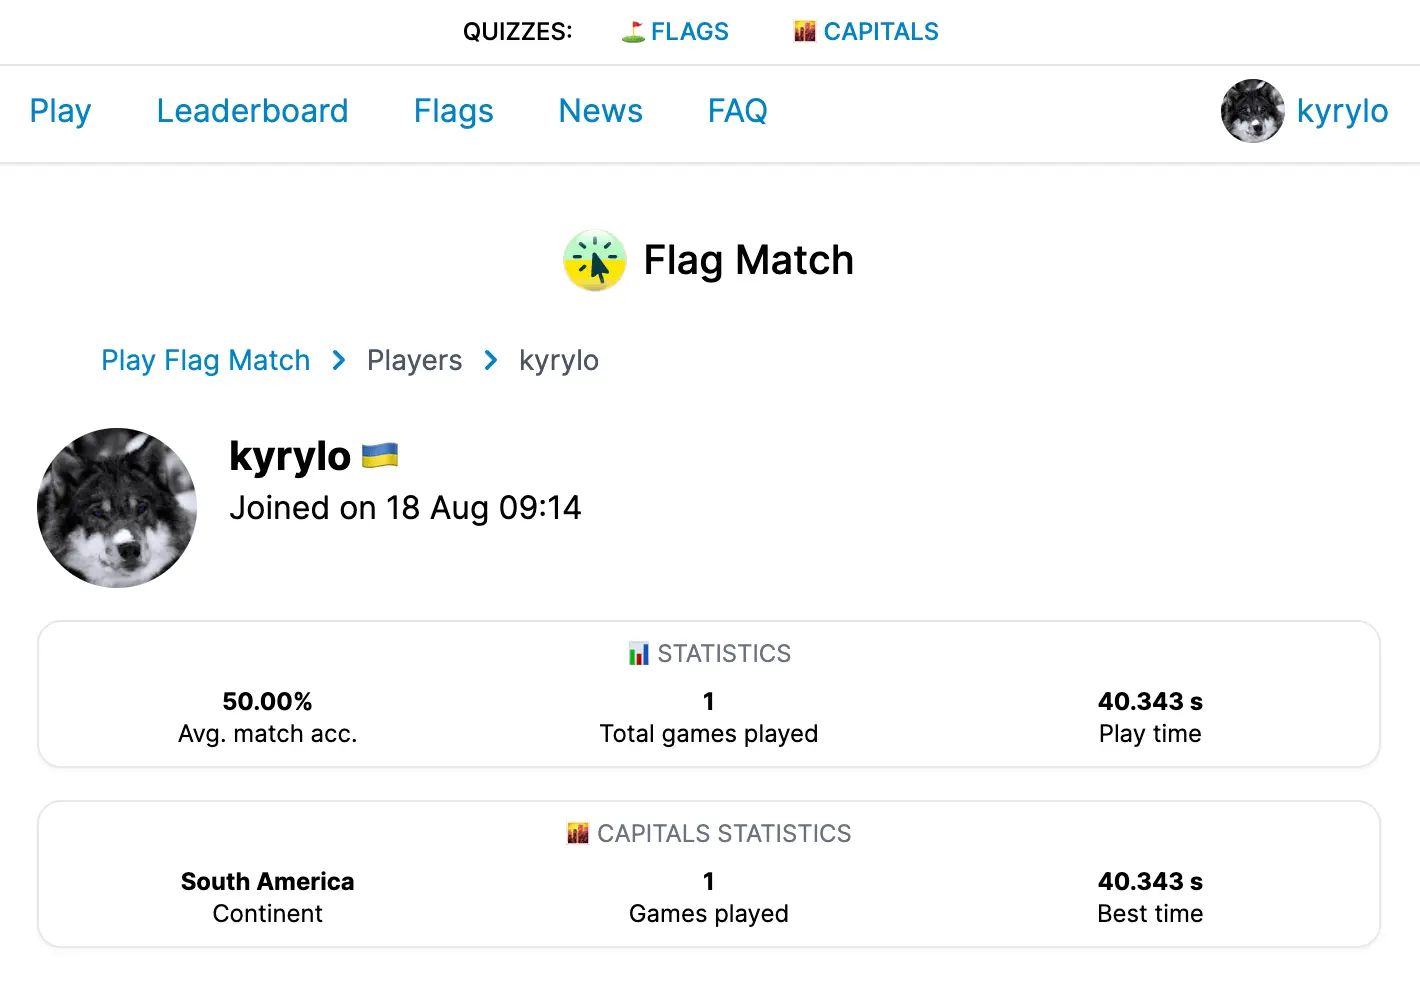Click the chevron between Players and kyrylo
The image size is (1420, 994).
(x=490, y=360)
